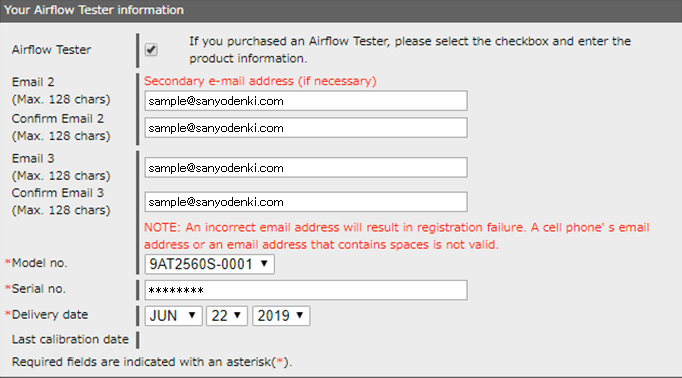Select the Email 3 text box
Screen dimensions: 682x378
coord(306,167)
